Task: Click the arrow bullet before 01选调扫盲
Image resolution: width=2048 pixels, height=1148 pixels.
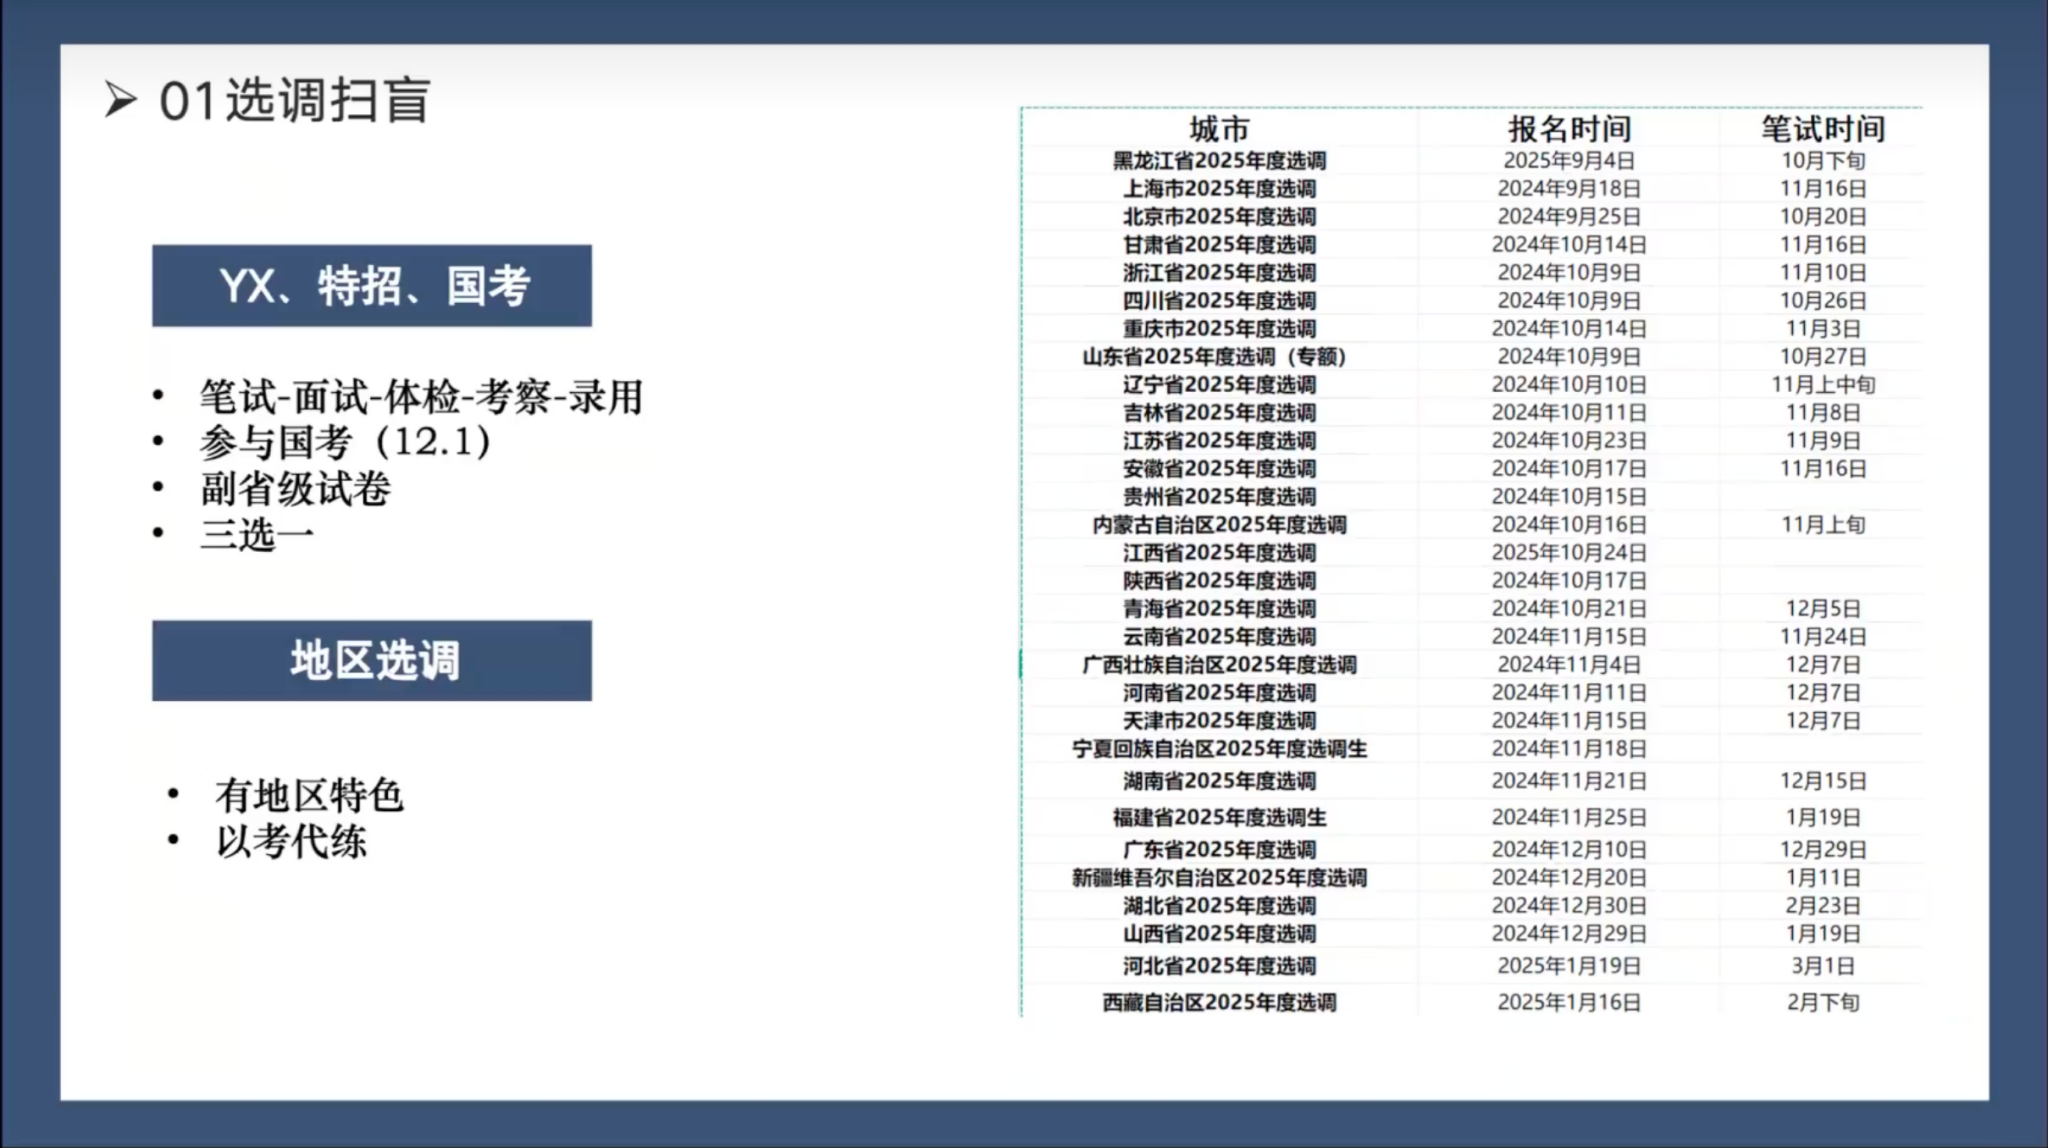Action: pos(120,100)
